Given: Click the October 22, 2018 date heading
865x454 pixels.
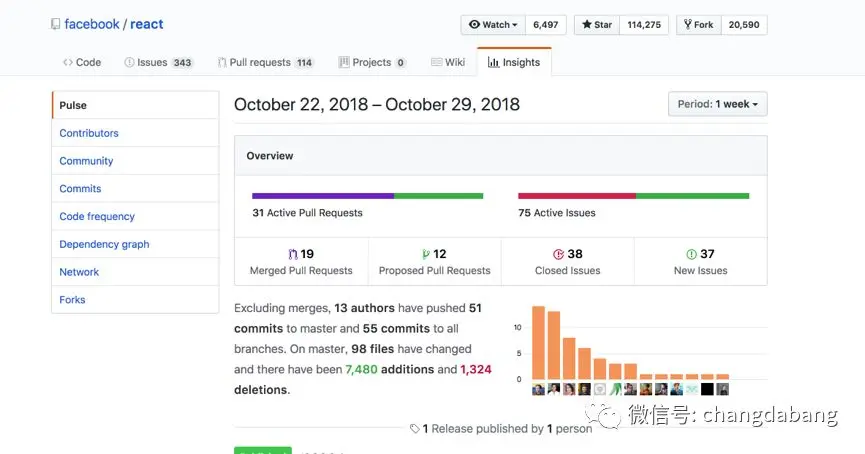Looking at the screenshot, I should (377, 104).
